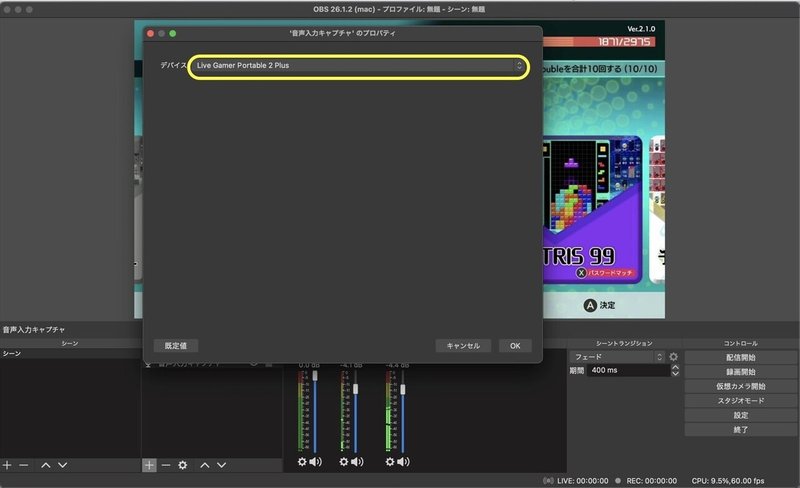This screenshot has height=488, width=800.
Task: Start recording with 録画開始
Action: point(741,372)
